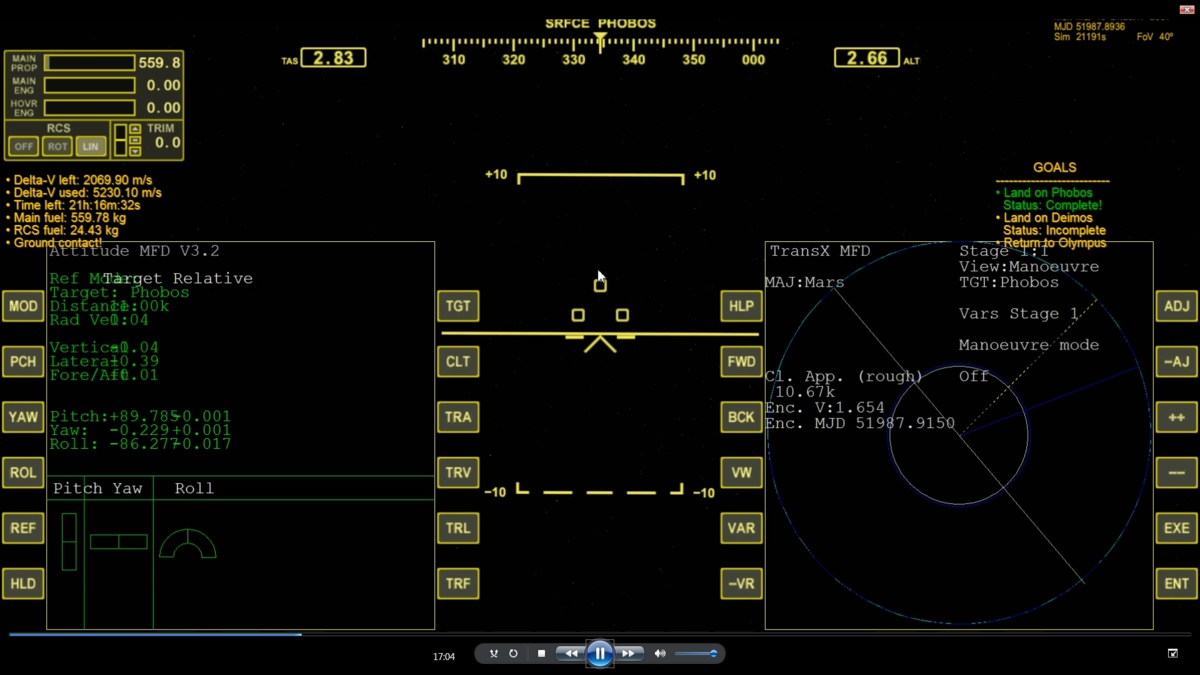This screenshot has width=1200, height=675.
Task: Click the TRV MFD button
Action: point(458,473)
